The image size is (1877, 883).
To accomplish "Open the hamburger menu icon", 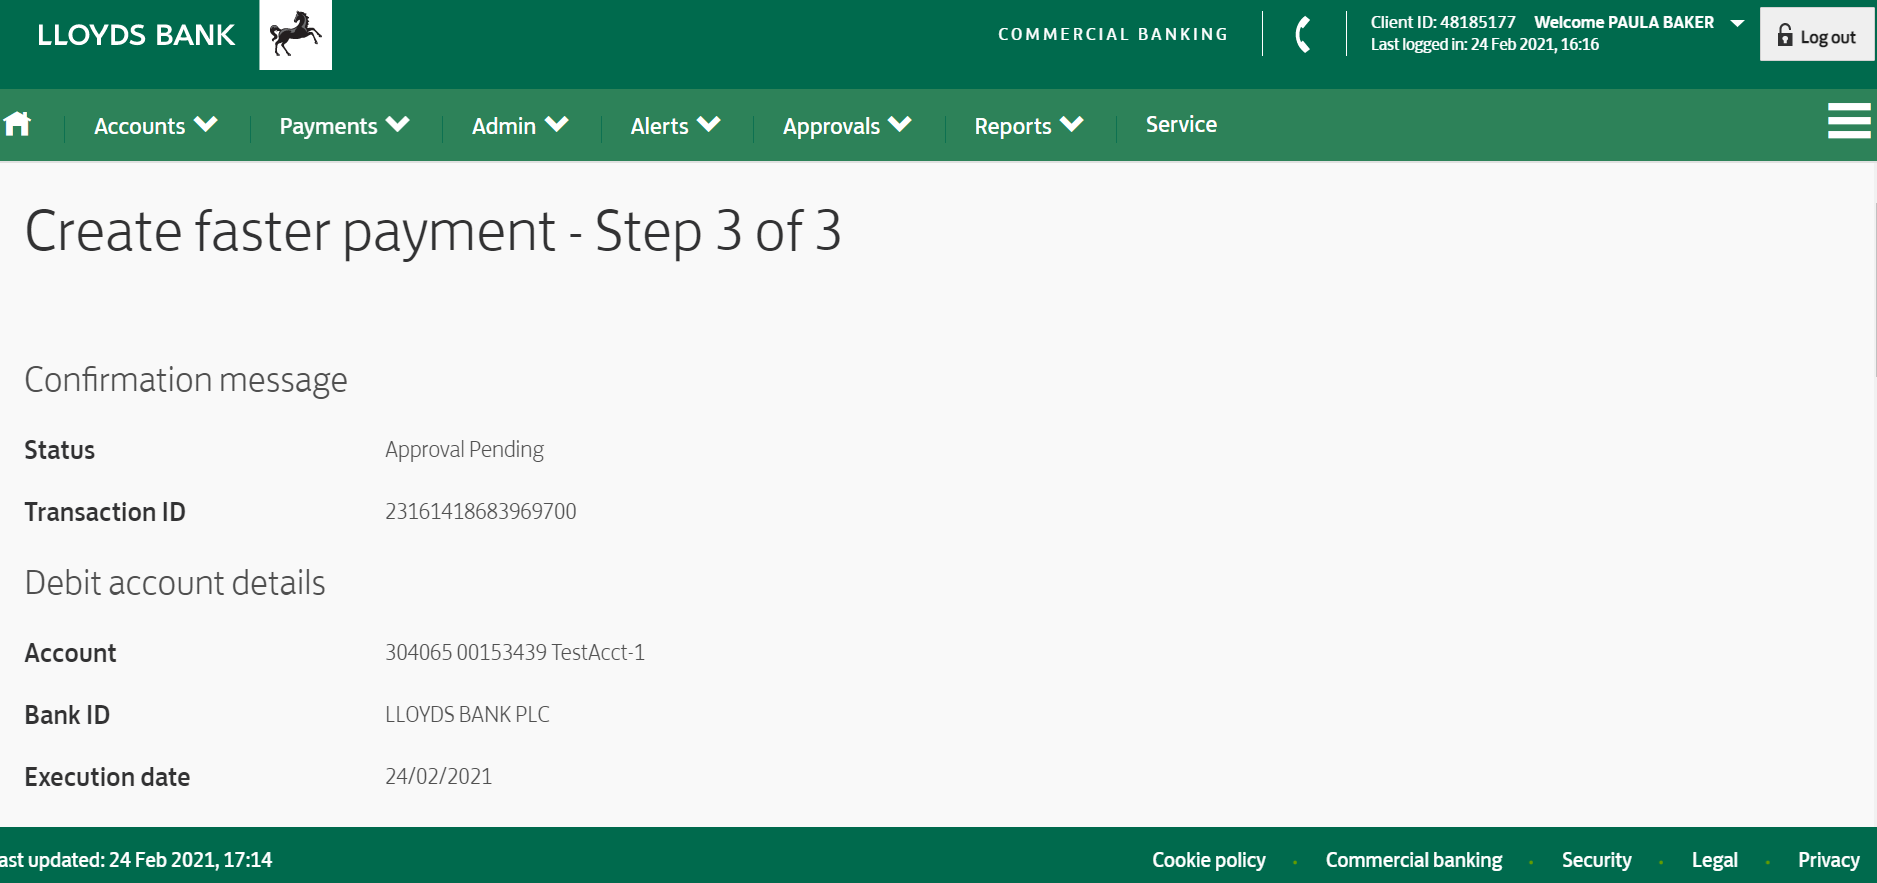I will click(1848, 121).
